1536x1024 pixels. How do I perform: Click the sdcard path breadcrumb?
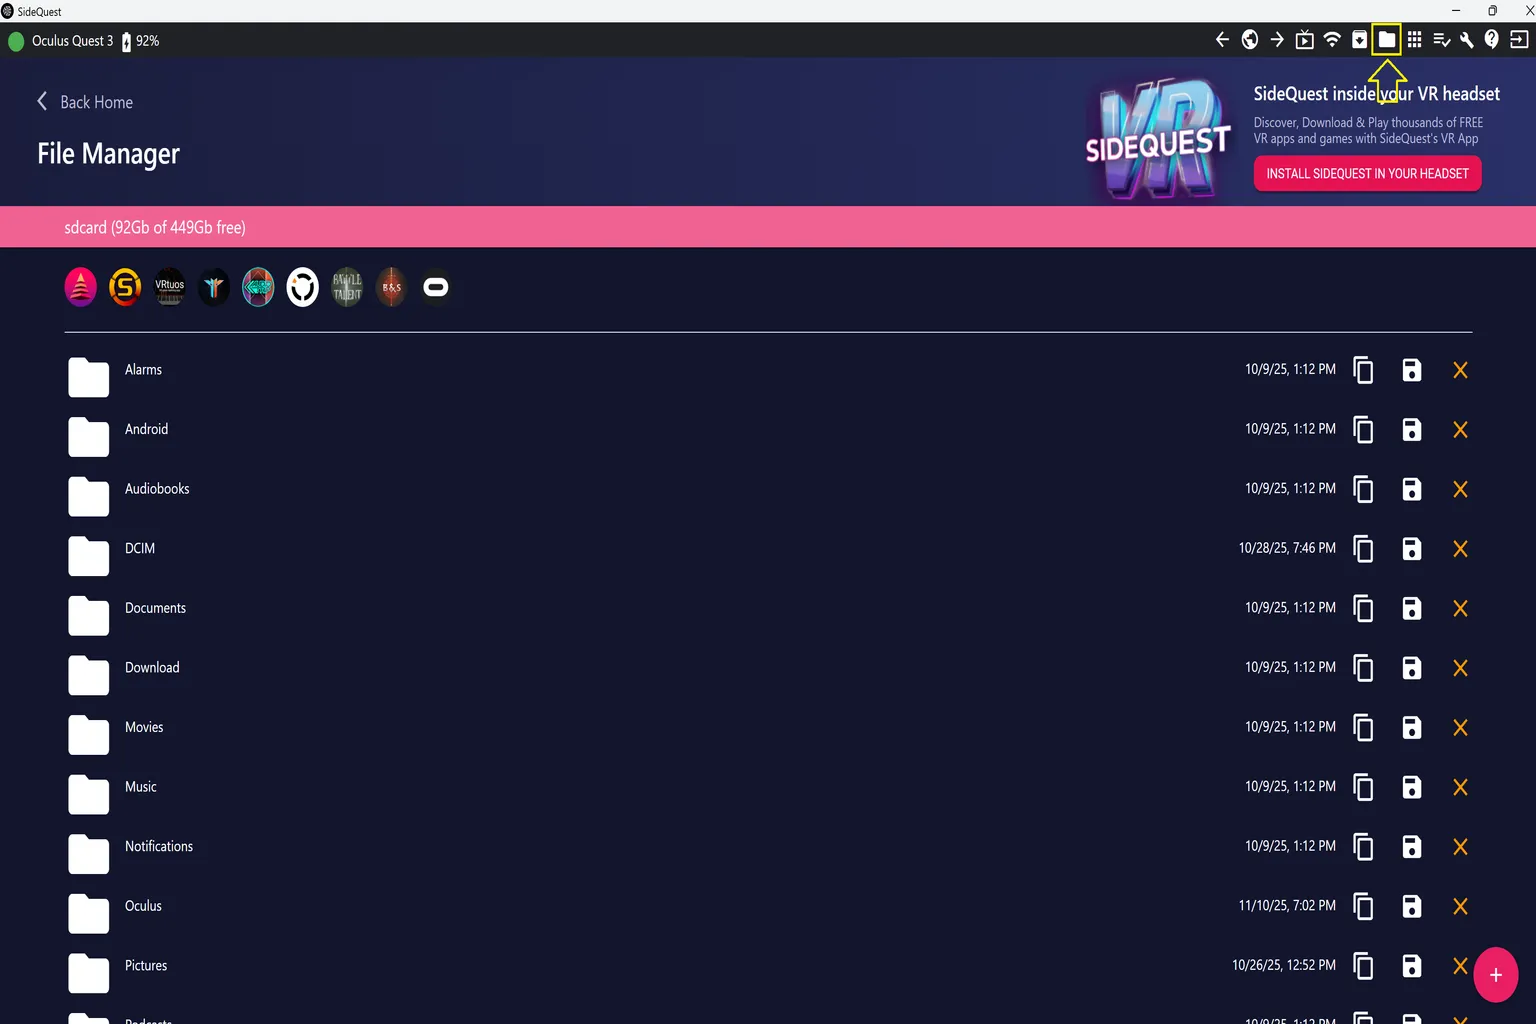click(x=155, y=228)
